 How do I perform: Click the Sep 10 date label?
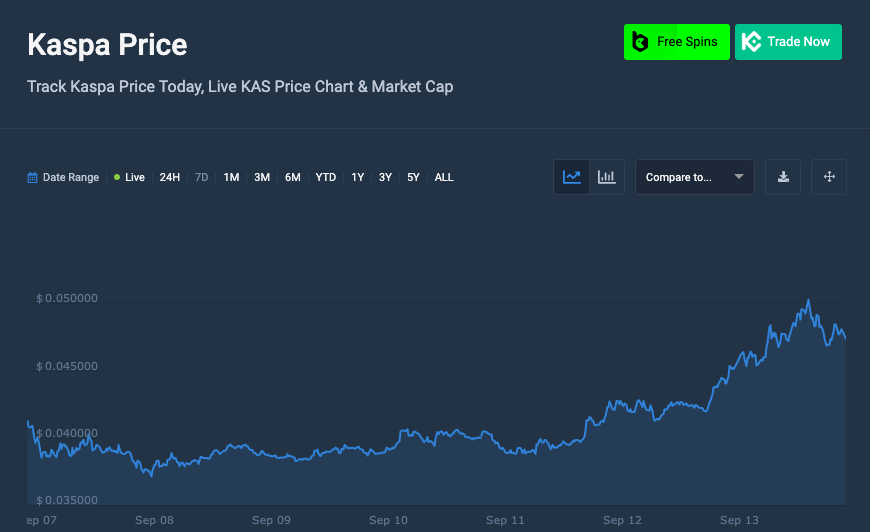click(x=388, y=520)
